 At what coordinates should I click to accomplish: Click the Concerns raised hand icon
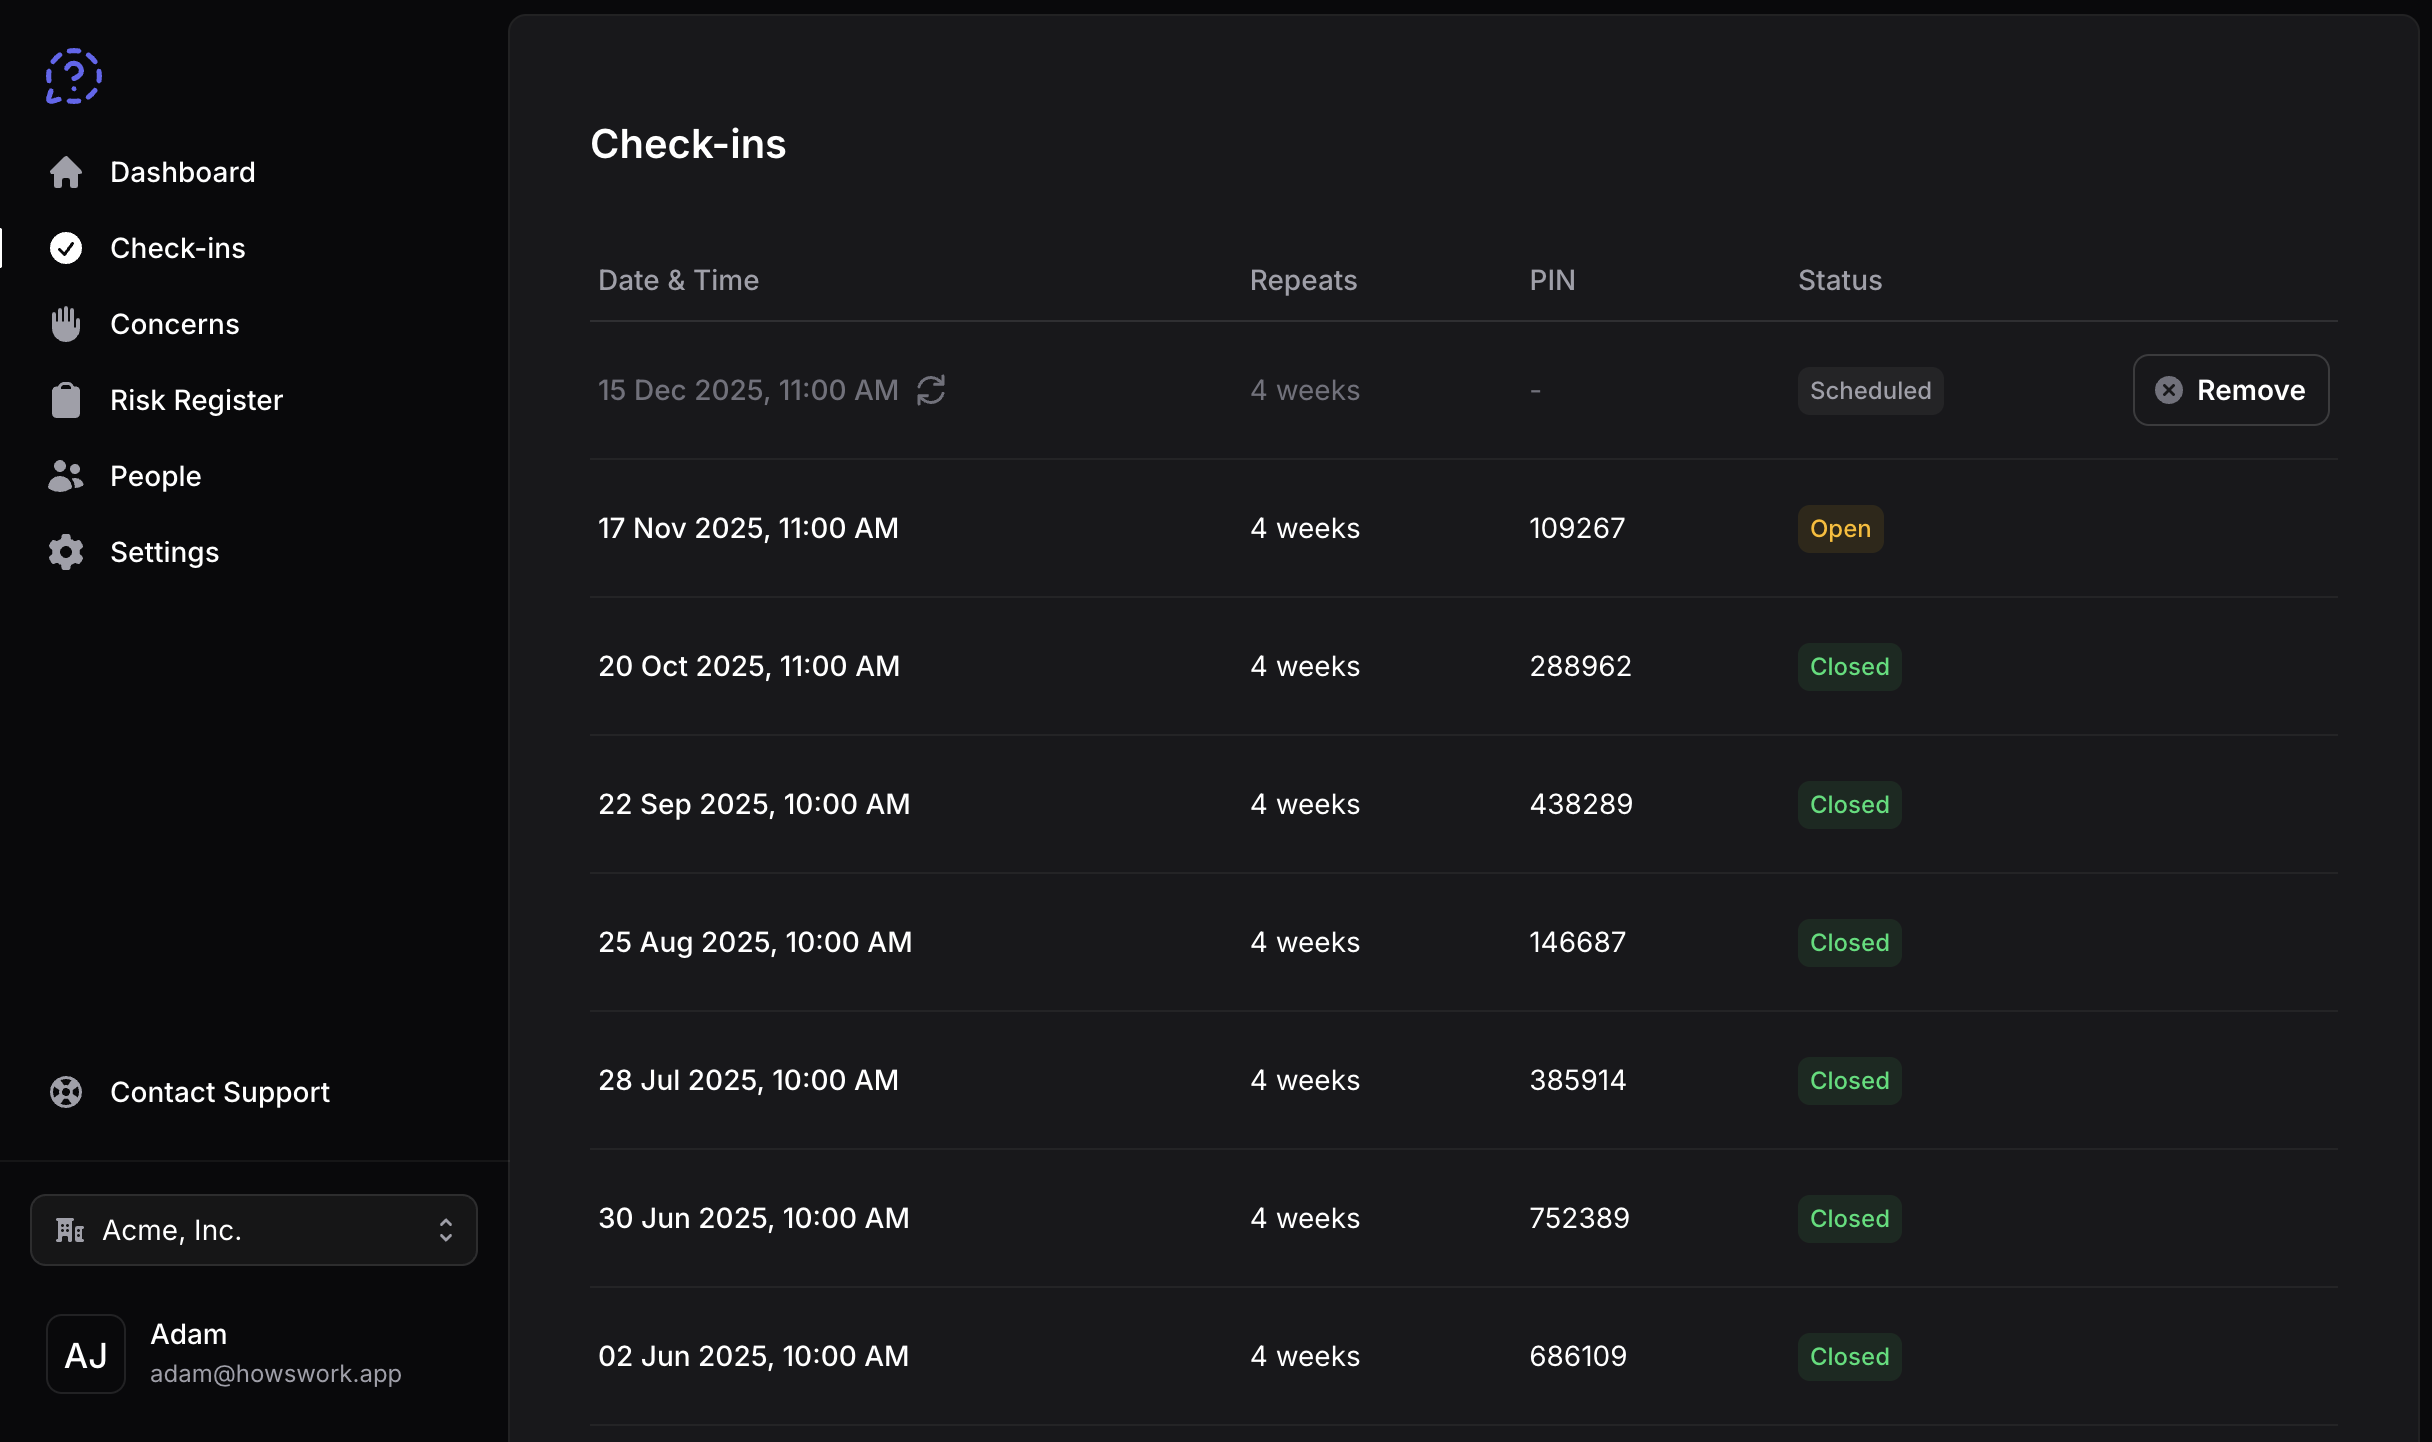point(66,324)
